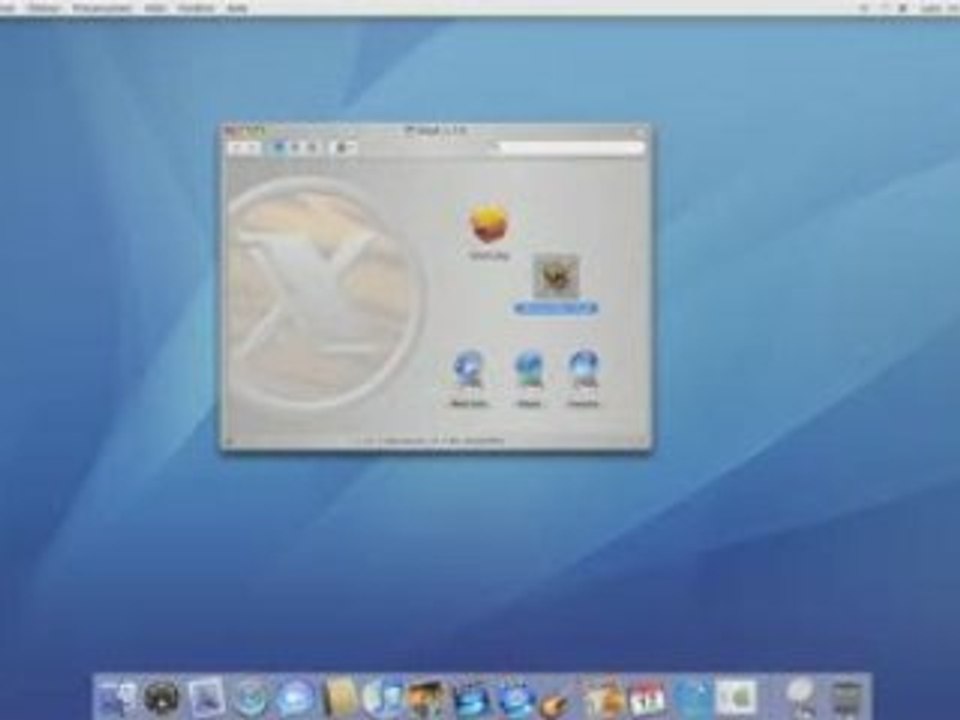Open the right globe web link icon

583,370
